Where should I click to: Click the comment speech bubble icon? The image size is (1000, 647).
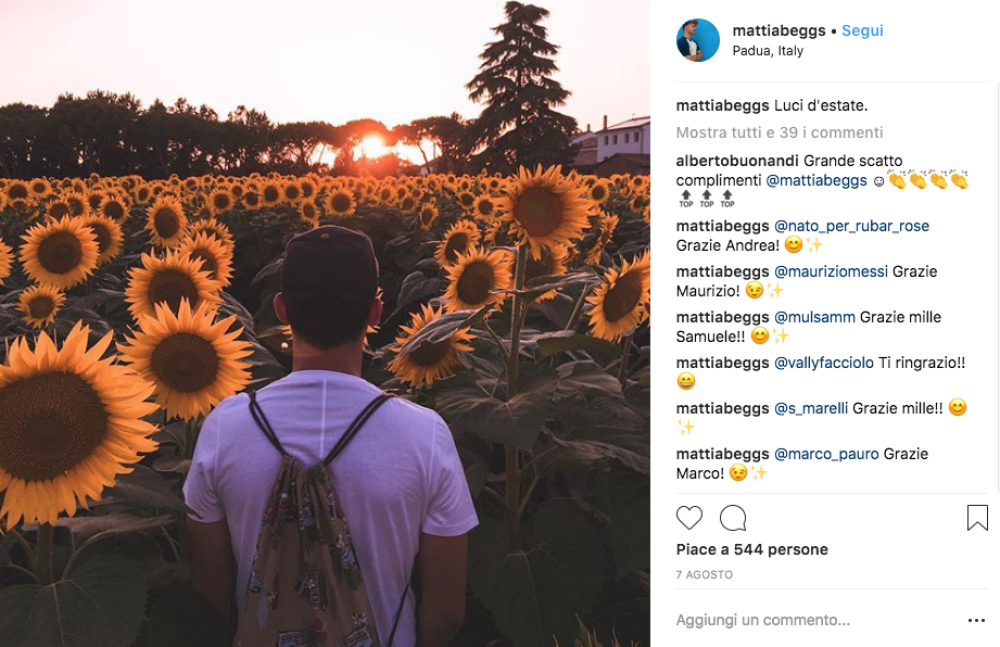(x=733, y=518)
